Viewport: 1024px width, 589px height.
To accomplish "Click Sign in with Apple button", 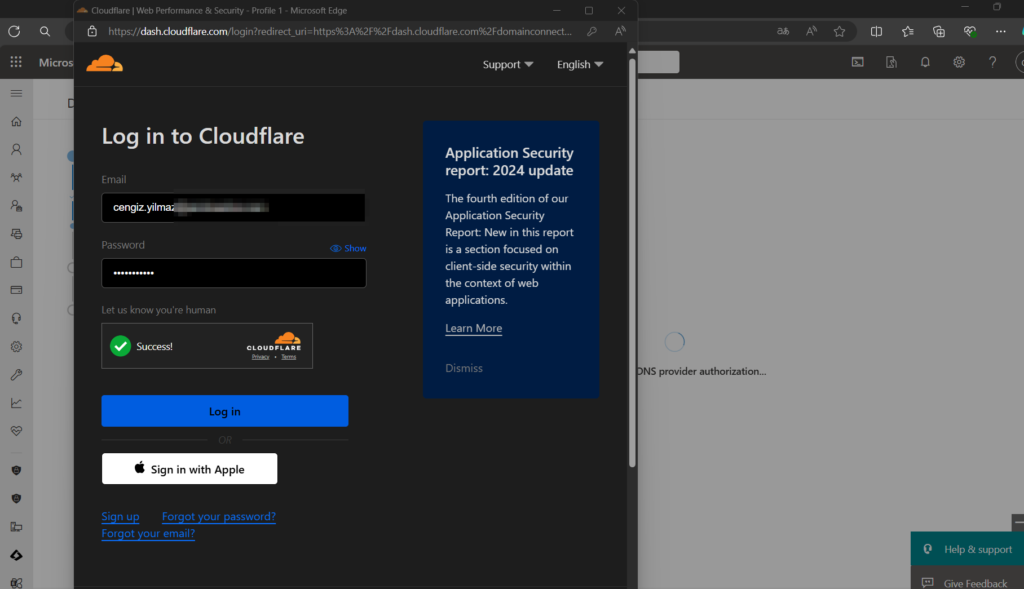I will pyautogui.click(x=189, y=469).
